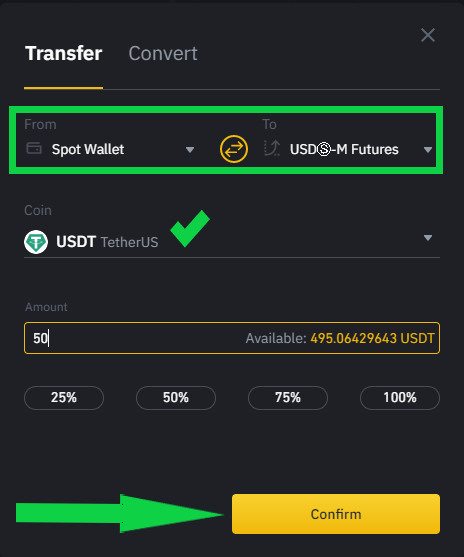Open the Coin selection dropdown arrow

click(428, 238)
